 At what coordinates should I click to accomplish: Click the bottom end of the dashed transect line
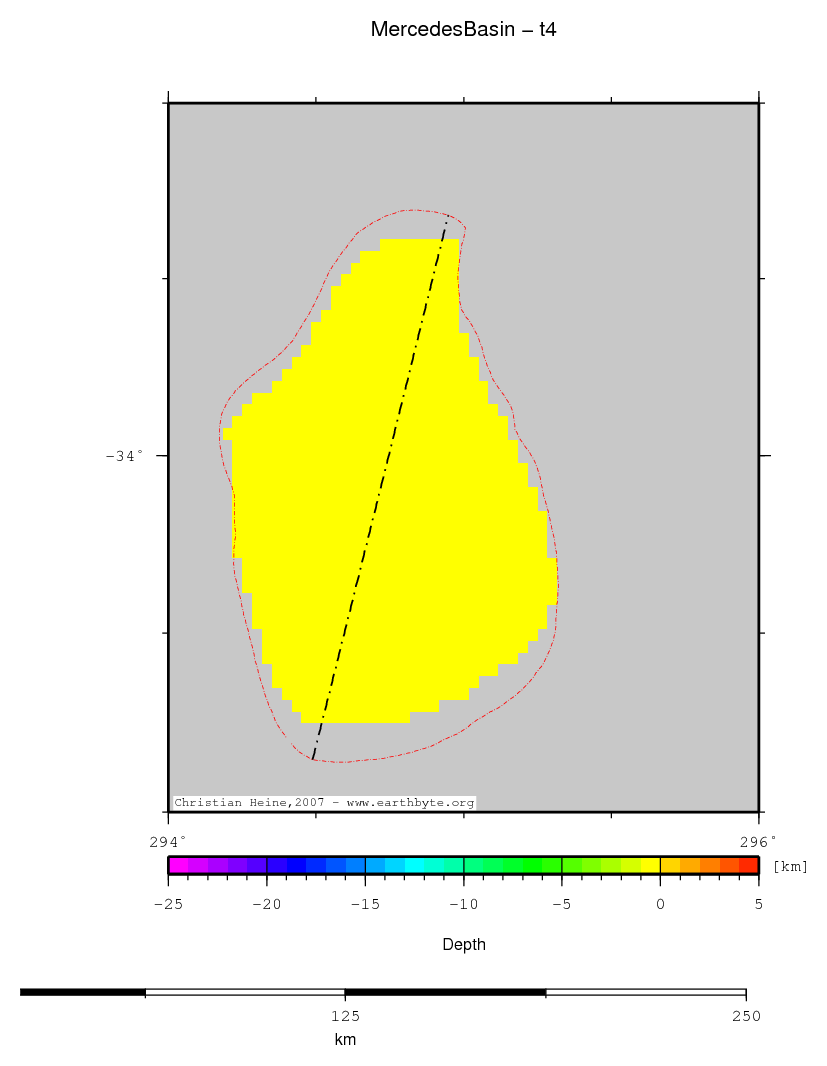[313, 759]
